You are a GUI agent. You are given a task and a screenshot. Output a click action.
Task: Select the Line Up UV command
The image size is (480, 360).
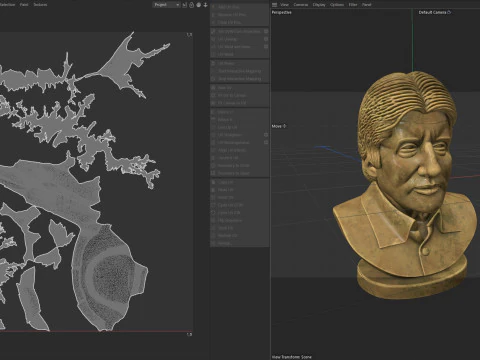pos(240,127)
